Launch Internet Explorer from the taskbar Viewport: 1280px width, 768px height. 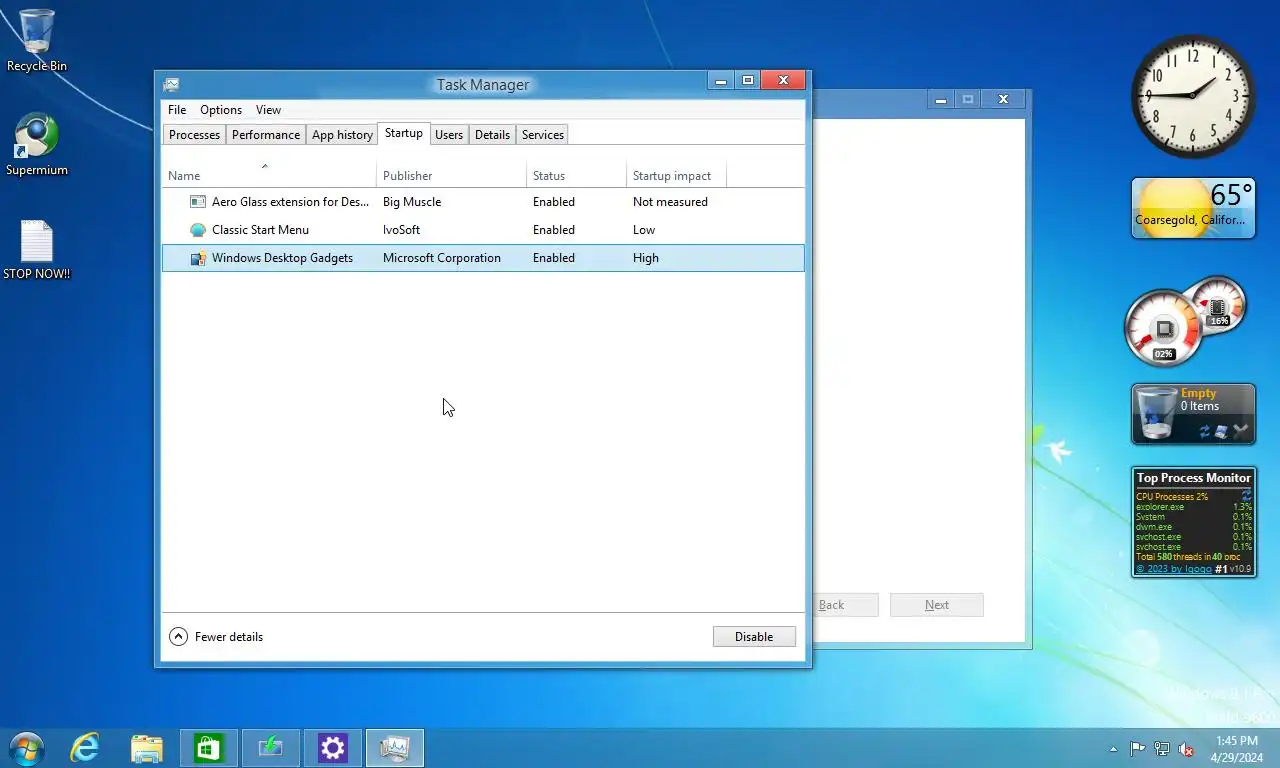pos(85,748)
